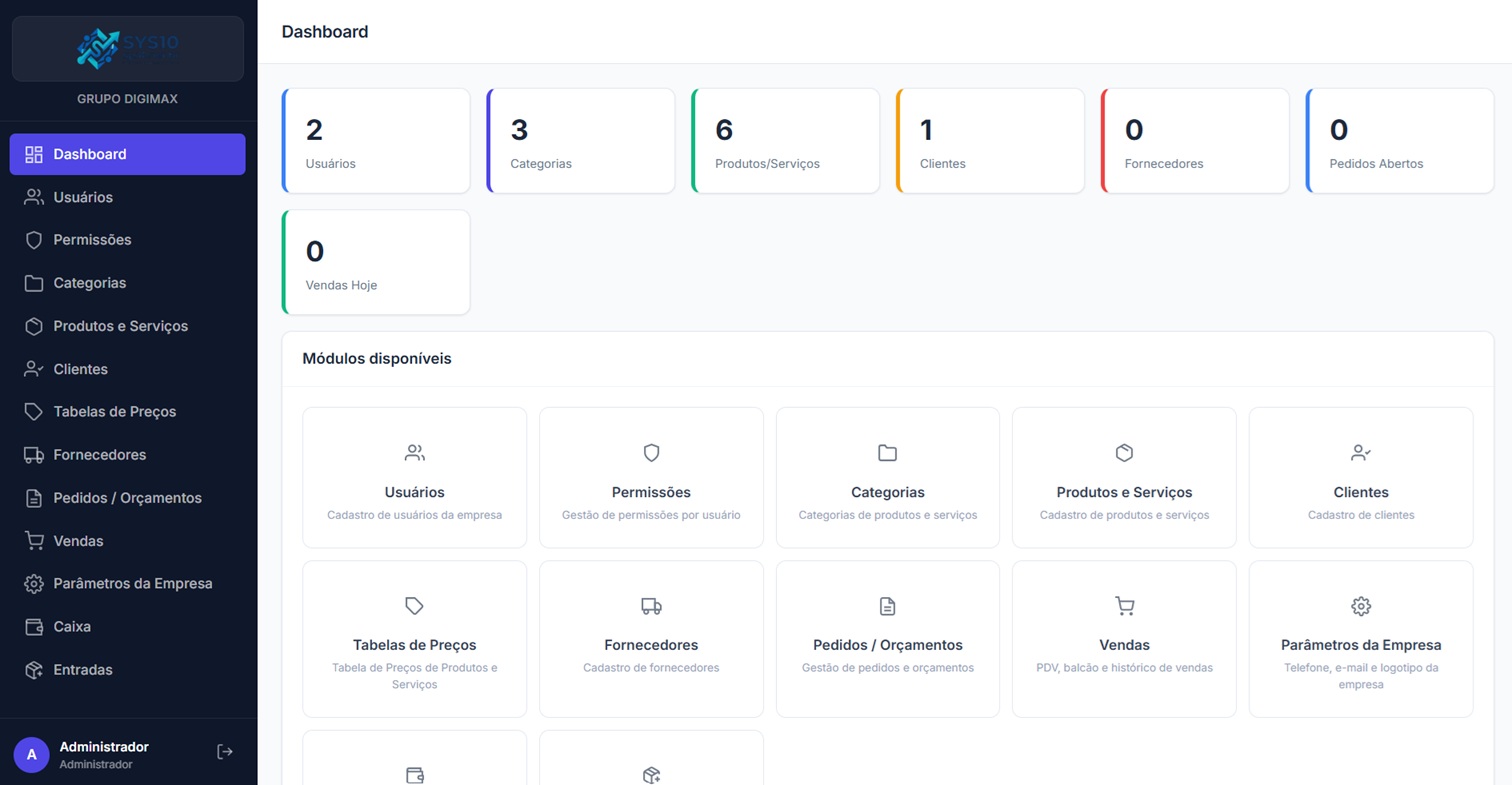Click the package icon in the bottom partial card
Screen dimensions: 1512x785
pos(651,775)
